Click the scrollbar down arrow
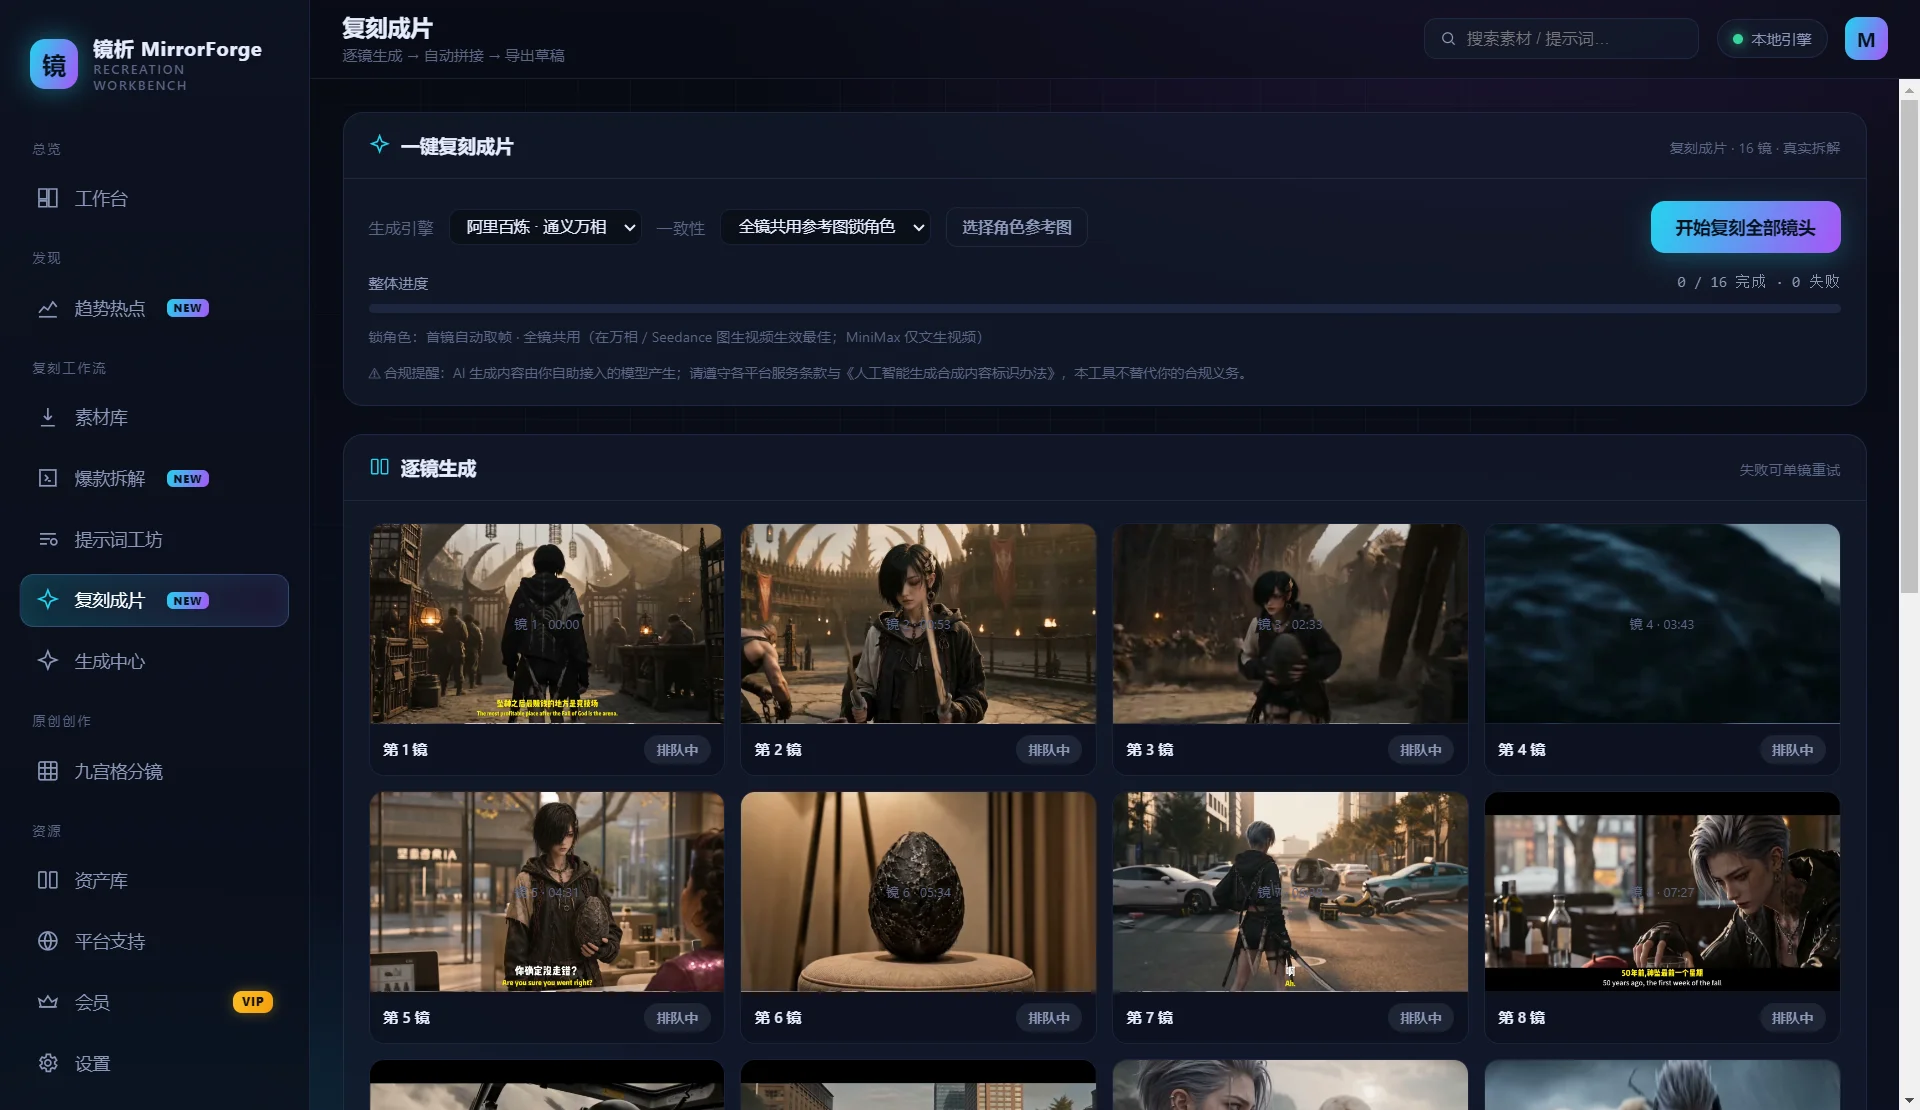1920x1110 pixels. pyautogui.click(x=1909, y=1100)
